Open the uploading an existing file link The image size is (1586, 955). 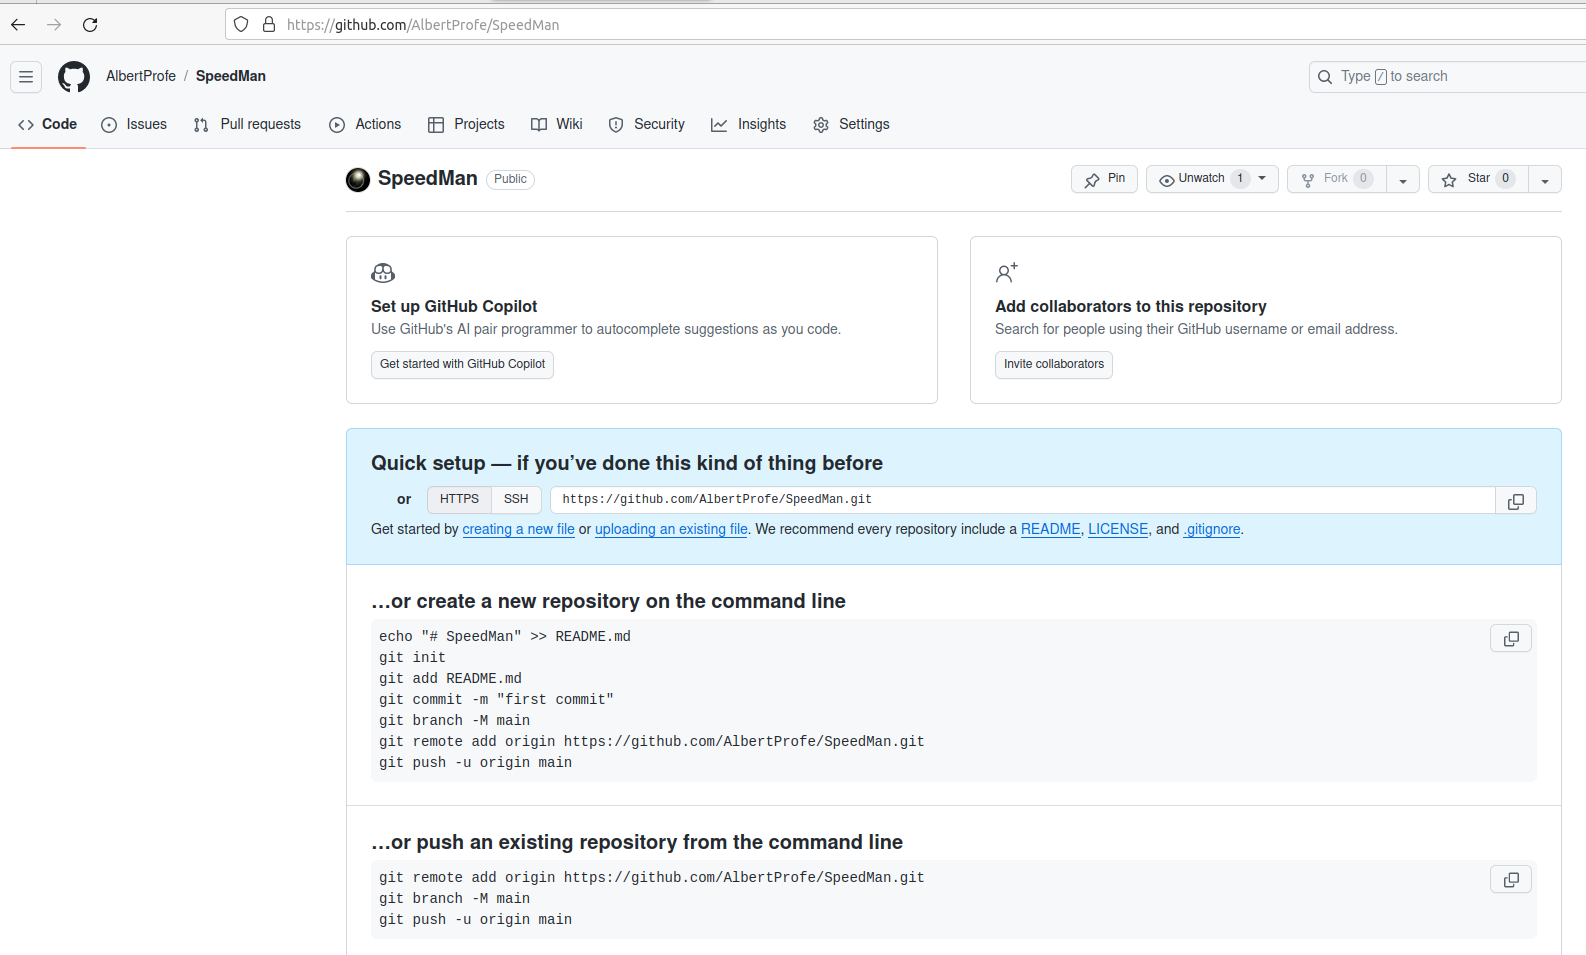pyautogui.click(x=671, y=529)
